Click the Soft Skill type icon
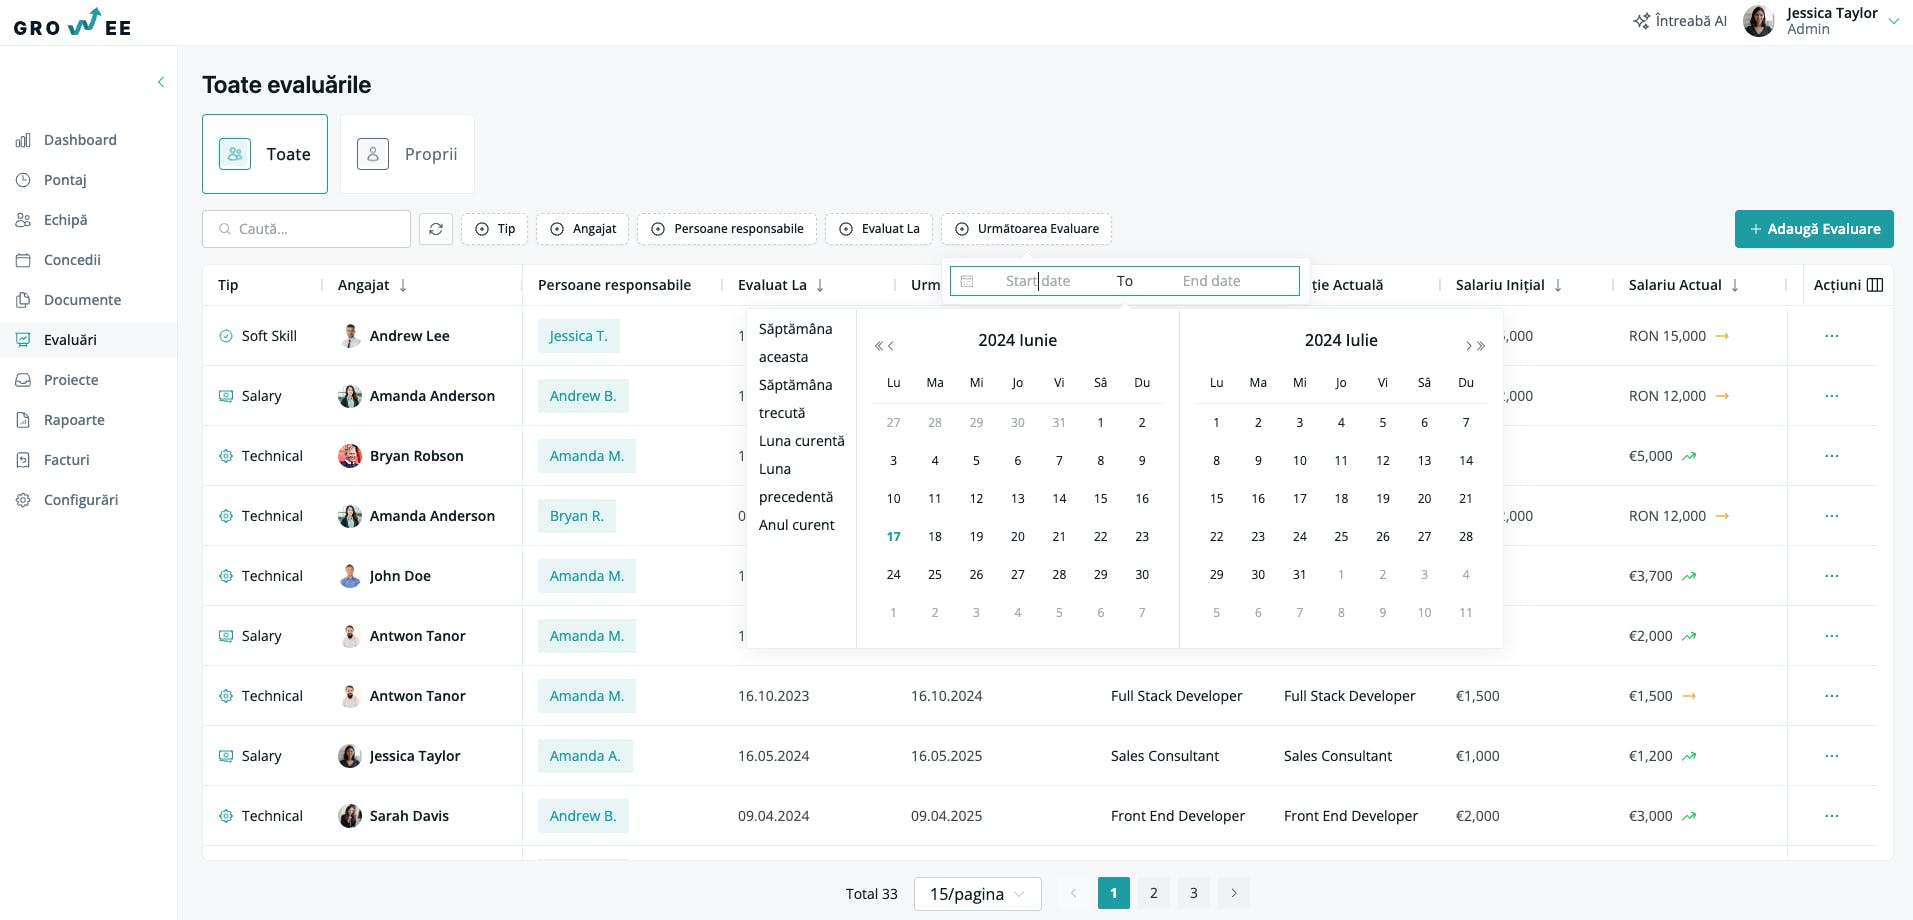The height and width of the screenshot is (920, 1913). coord(226,336)
